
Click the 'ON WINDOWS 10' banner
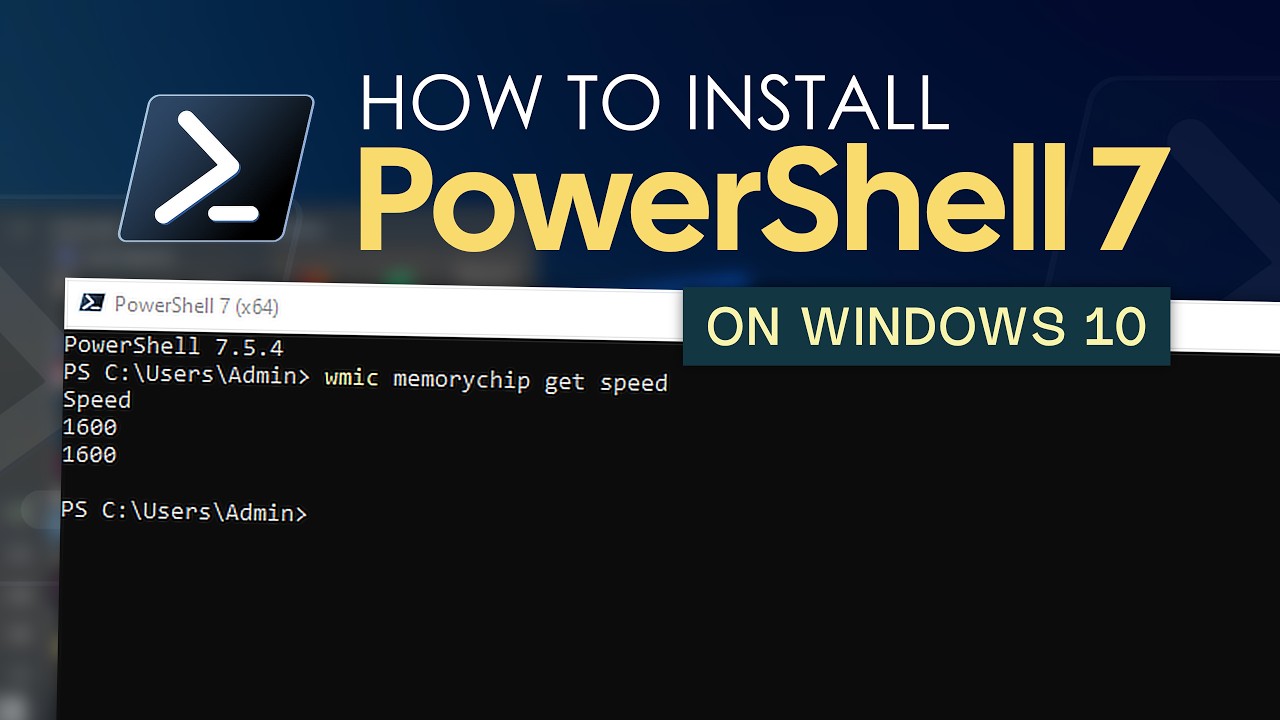[x=926, y=326]
